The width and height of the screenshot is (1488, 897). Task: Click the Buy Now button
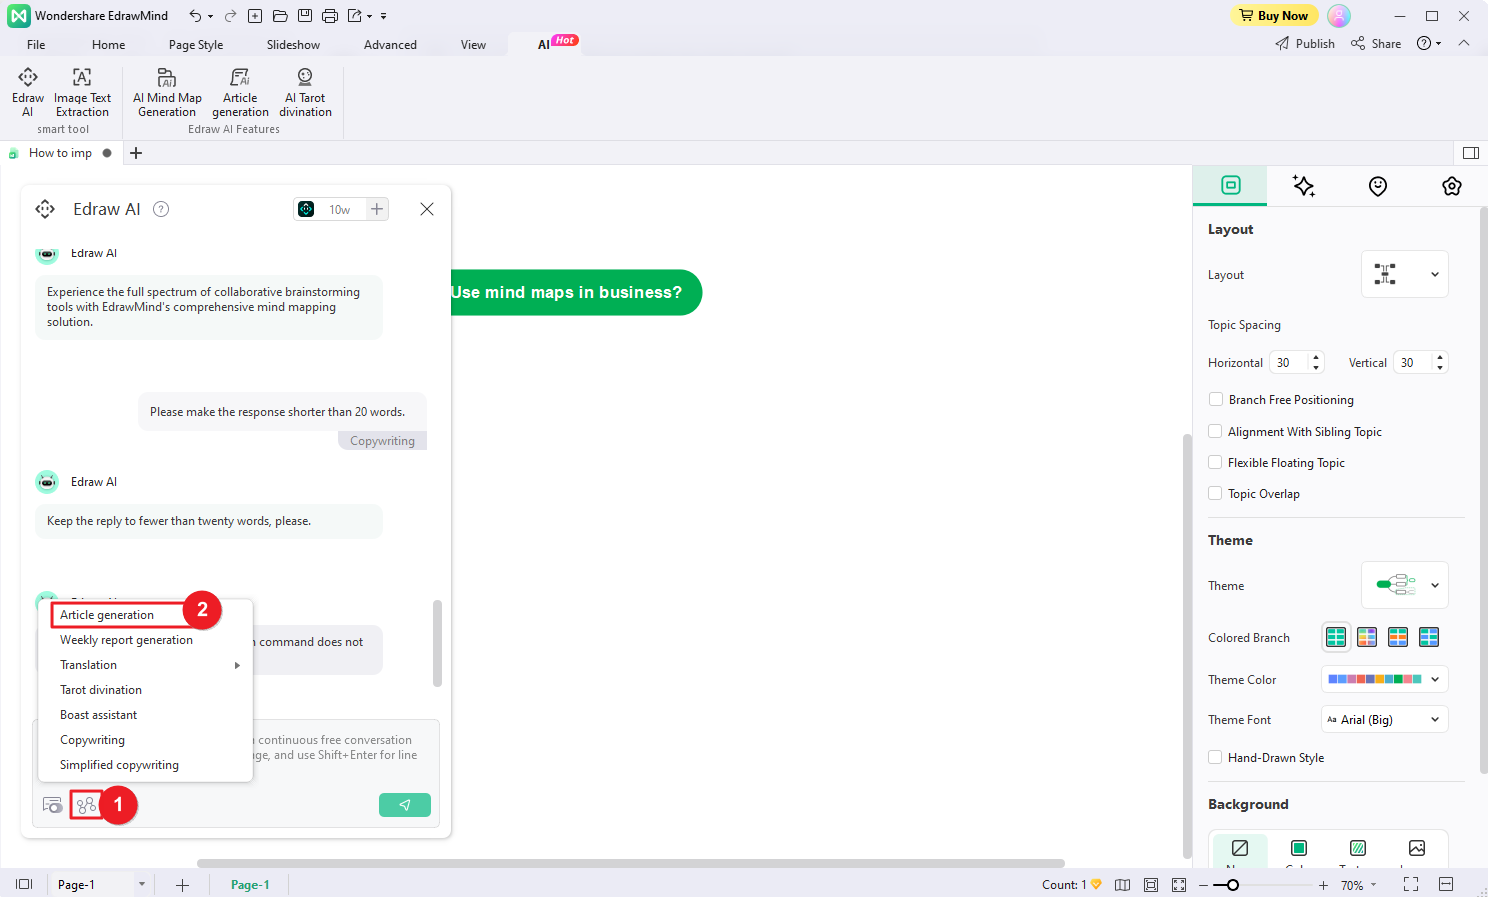[x=1273, y=16]
